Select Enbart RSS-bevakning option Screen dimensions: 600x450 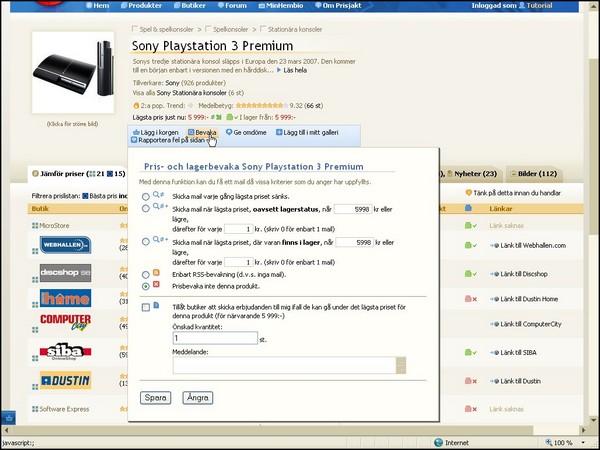(145, 275)
